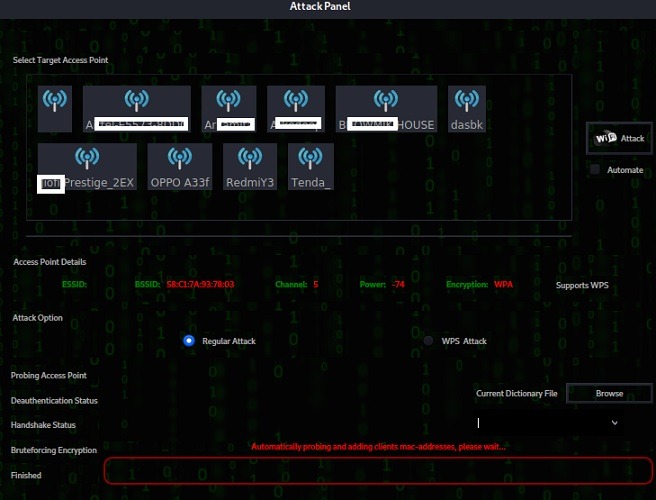This screenshot has height=500, width=656.
Task: Click the Supports WPS label
Action: pyautogui.click(x=582, y=285)
